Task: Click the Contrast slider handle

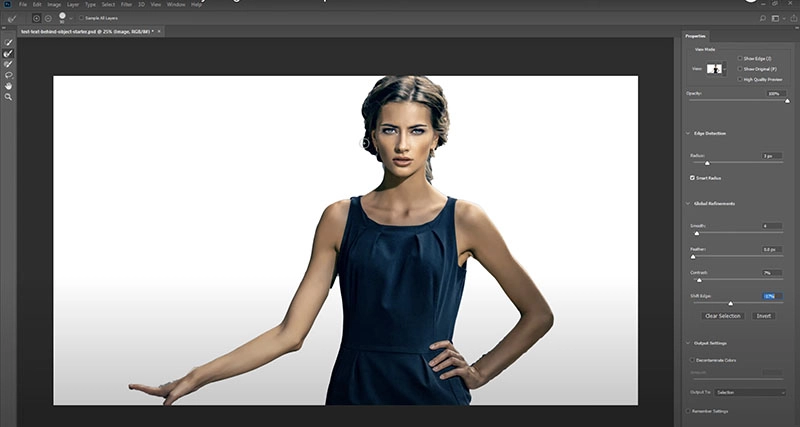Action: pyautogui.click(x=699, y=280)
